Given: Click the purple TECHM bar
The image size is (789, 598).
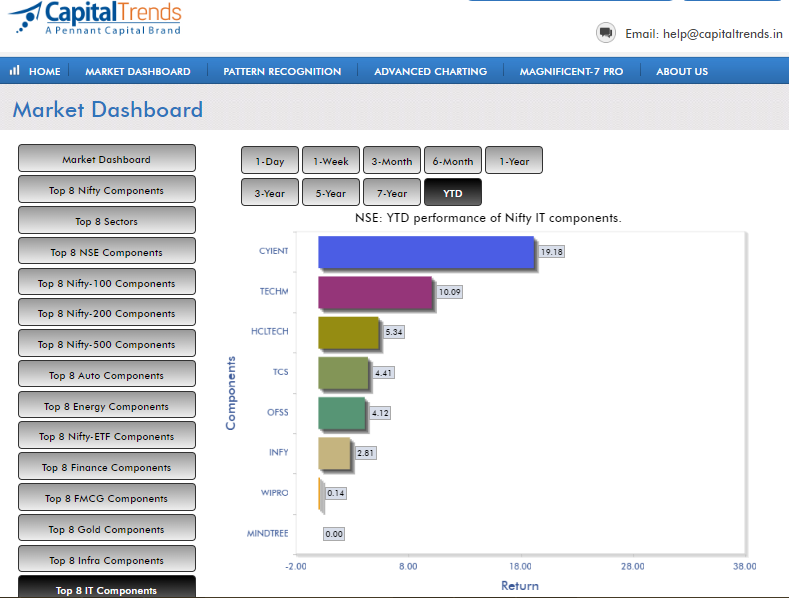Looking at the screenshot, I should click(x=375, y=292).
